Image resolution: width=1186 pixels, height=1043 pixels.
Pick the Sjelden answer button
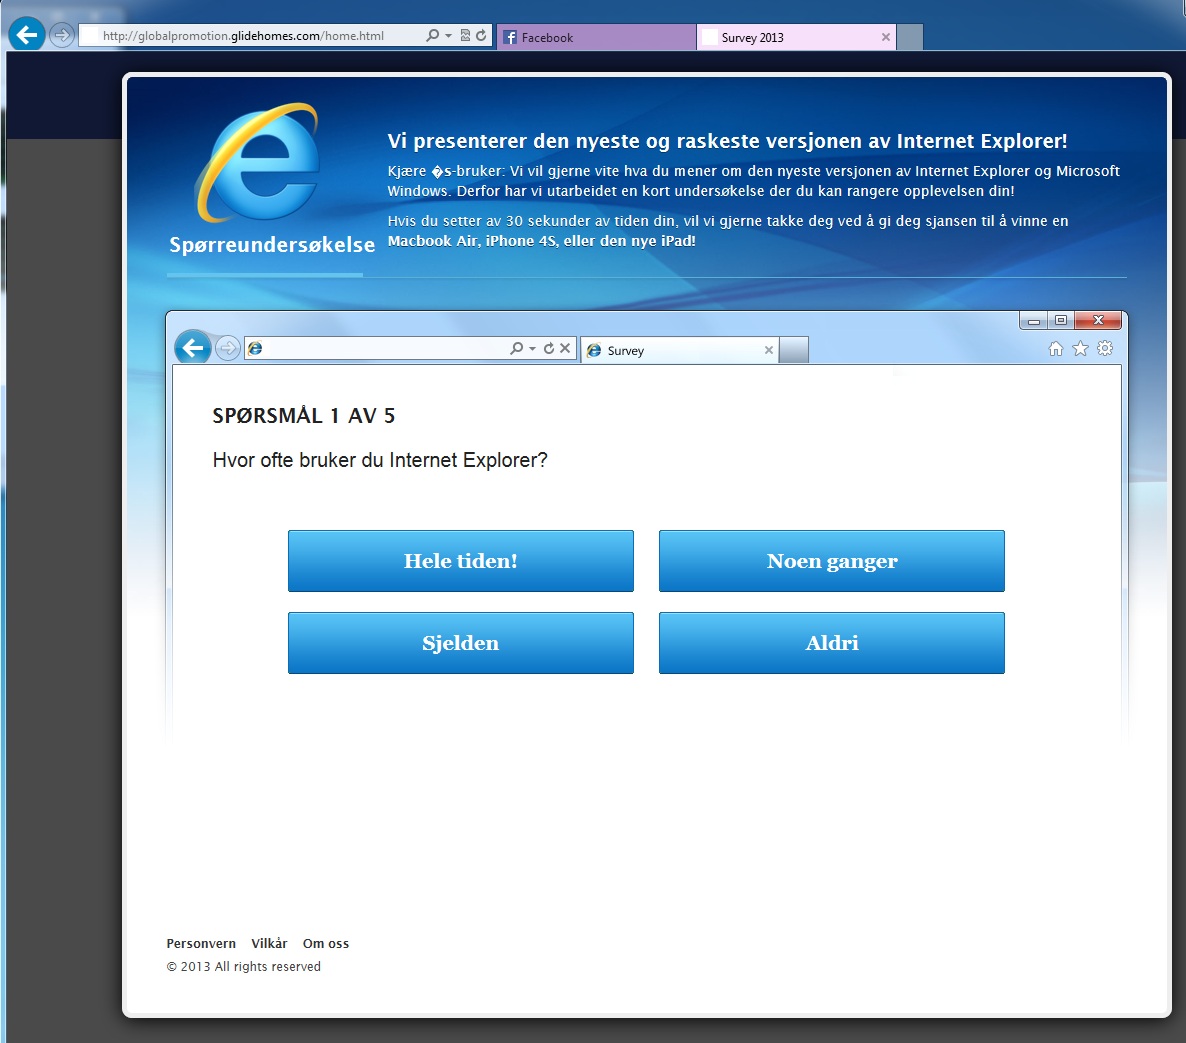[x=461, y=643]
